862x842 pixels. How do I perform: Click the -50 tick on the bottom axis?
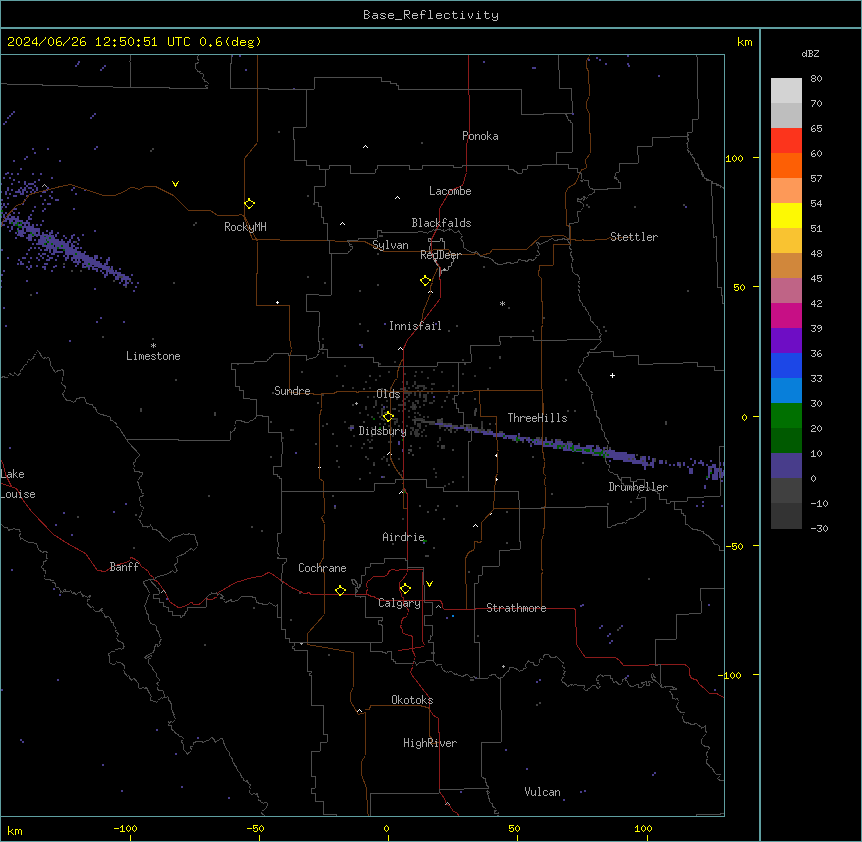[255, 828]
